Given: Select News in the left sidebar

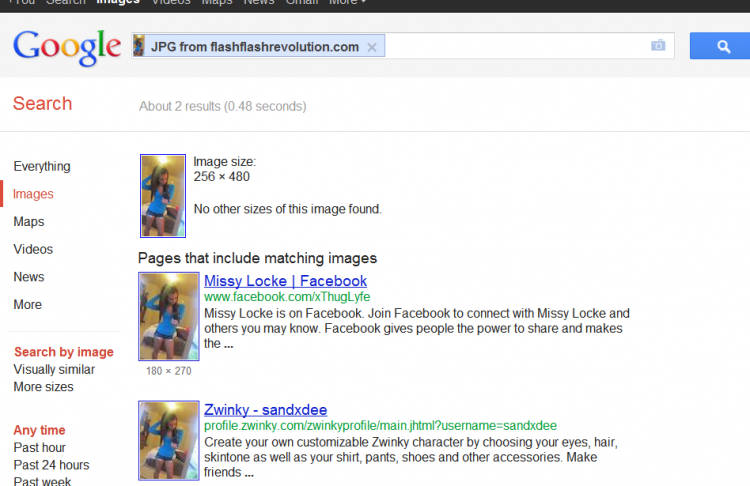Looking at the screenshot, I should (x=29, y=277).
